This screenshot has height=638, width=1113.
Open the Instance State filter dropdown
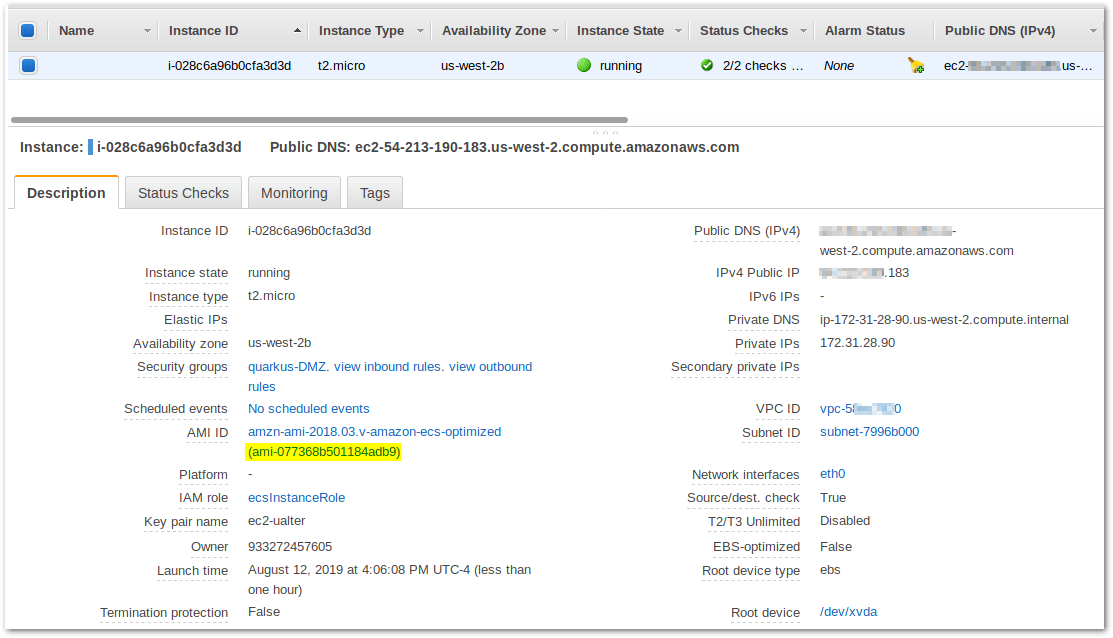pyautogui.click(x=678, y=31)
